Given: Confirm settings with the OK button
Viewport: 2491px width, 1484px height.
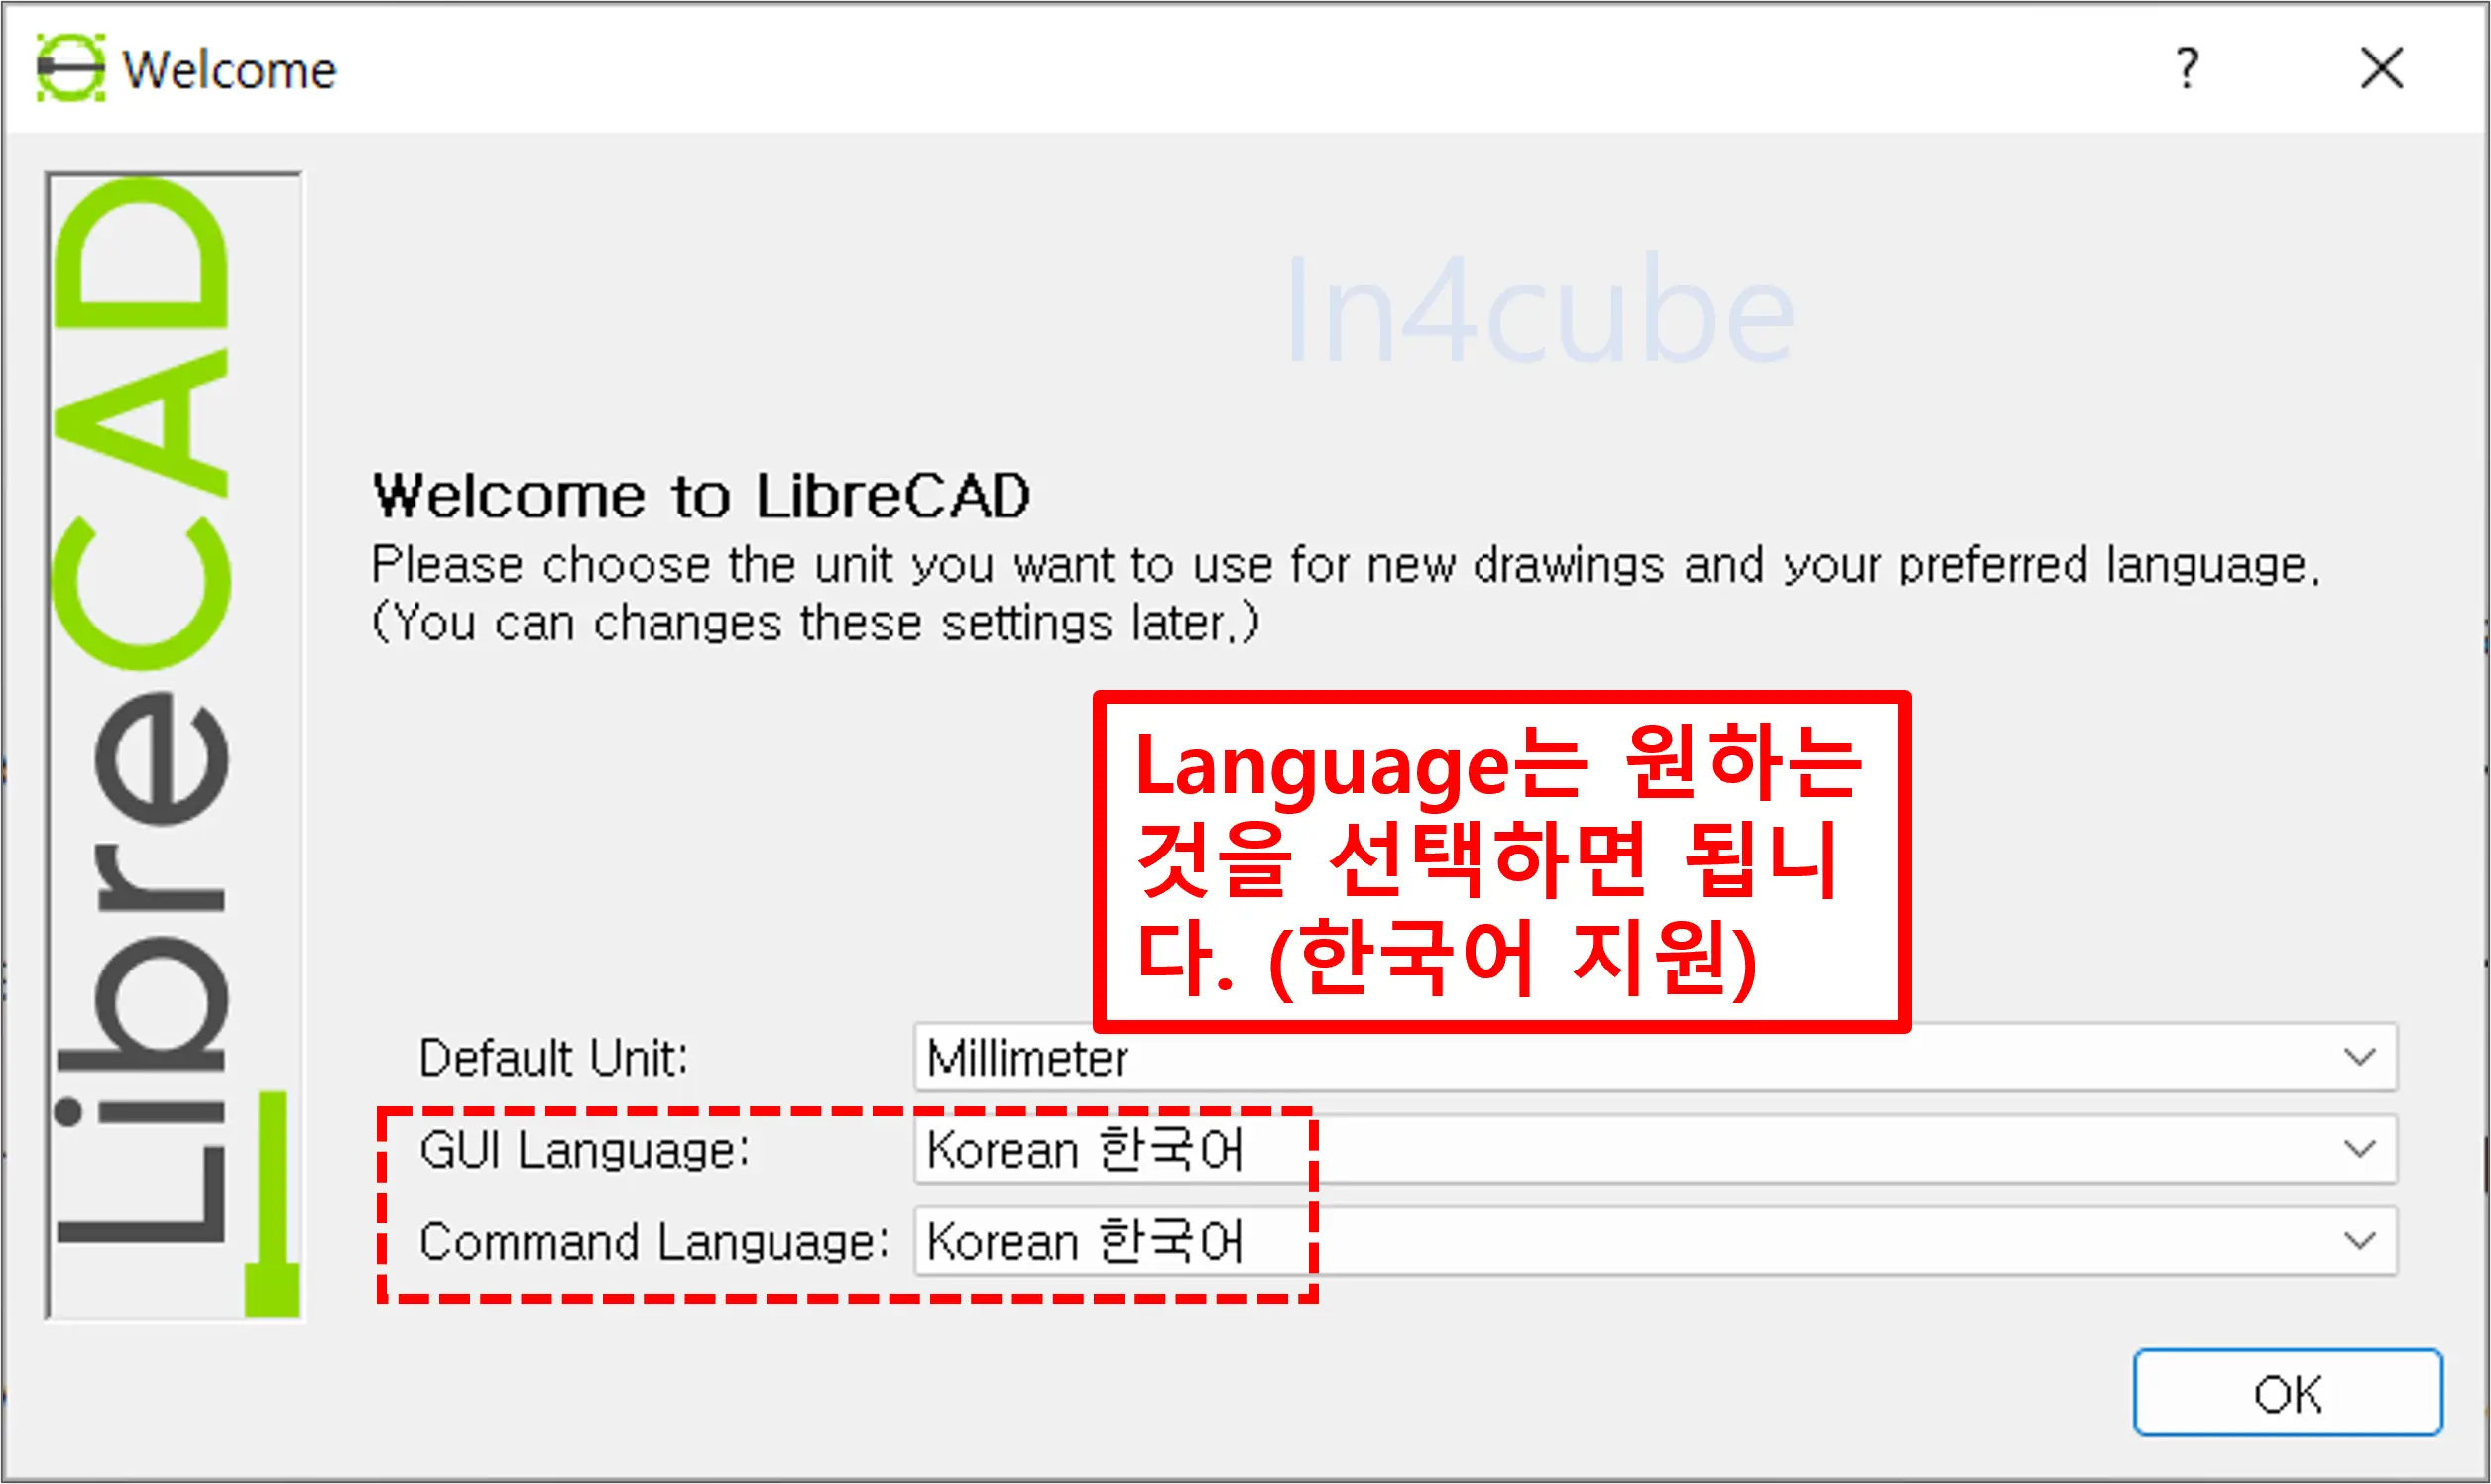Looking at the screenshot, I should coord(2287,1393).
